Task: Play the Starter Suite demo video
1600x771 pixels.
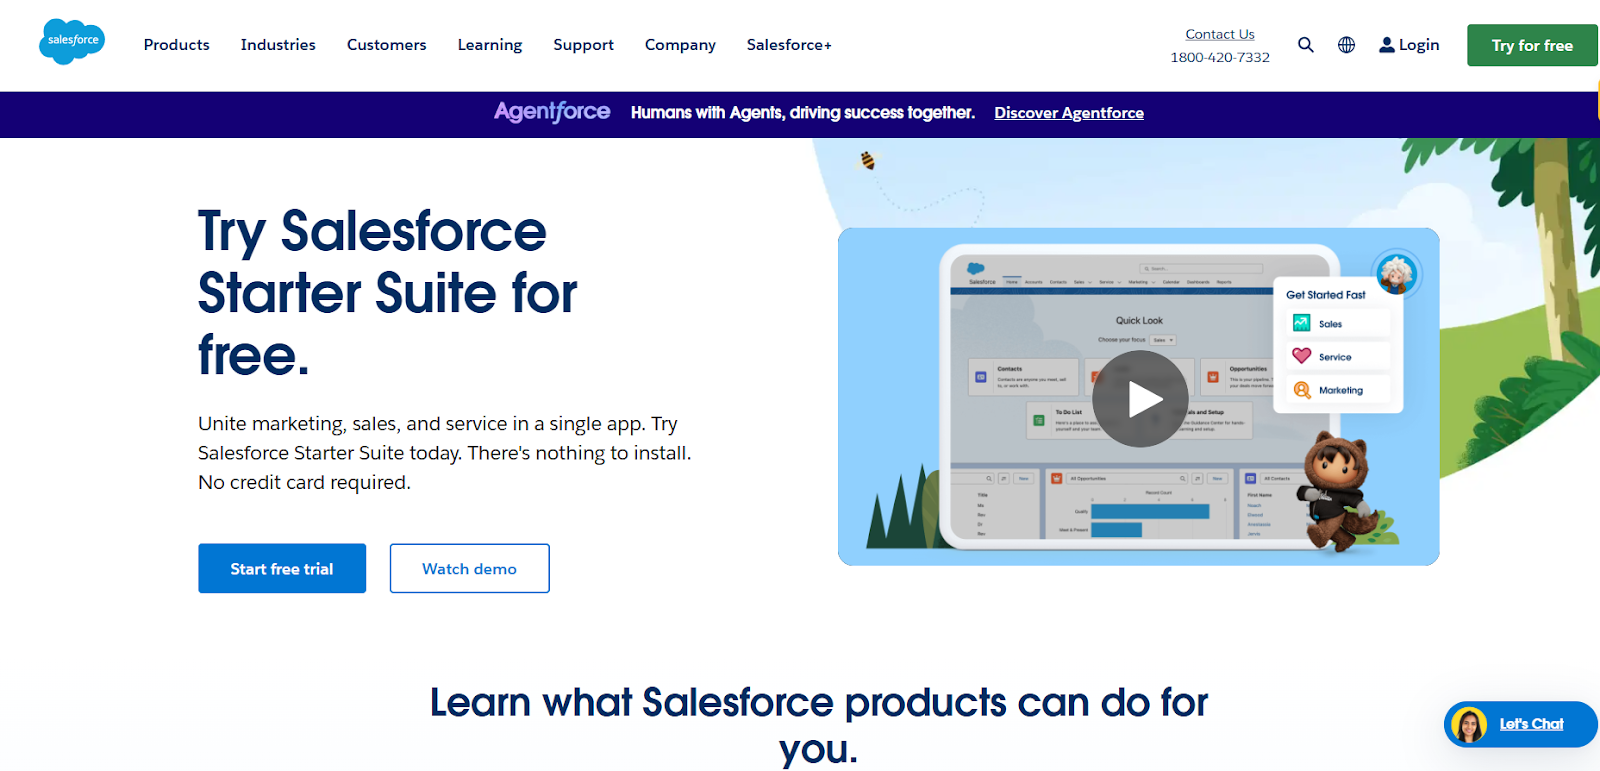Action: pos(1140,398)
